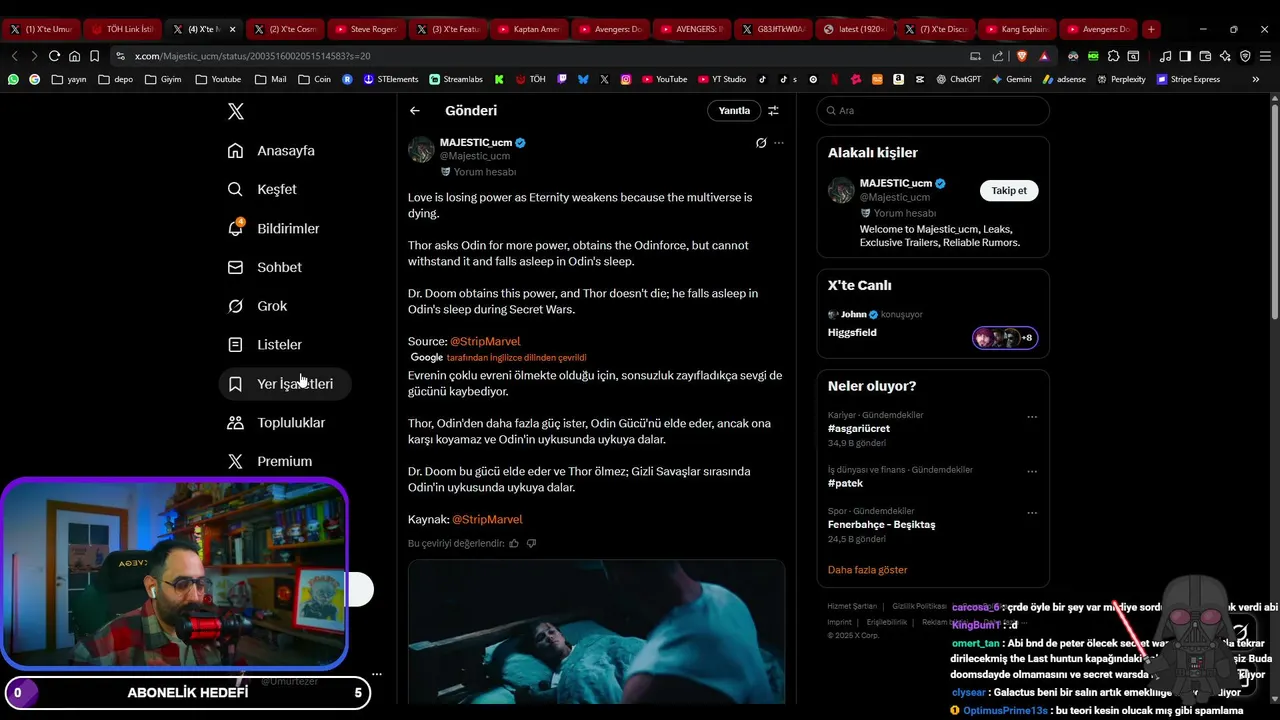
Task: Open more options for Fenerbahçe - Beşiktaş trend
Action: coord(1032,513)
